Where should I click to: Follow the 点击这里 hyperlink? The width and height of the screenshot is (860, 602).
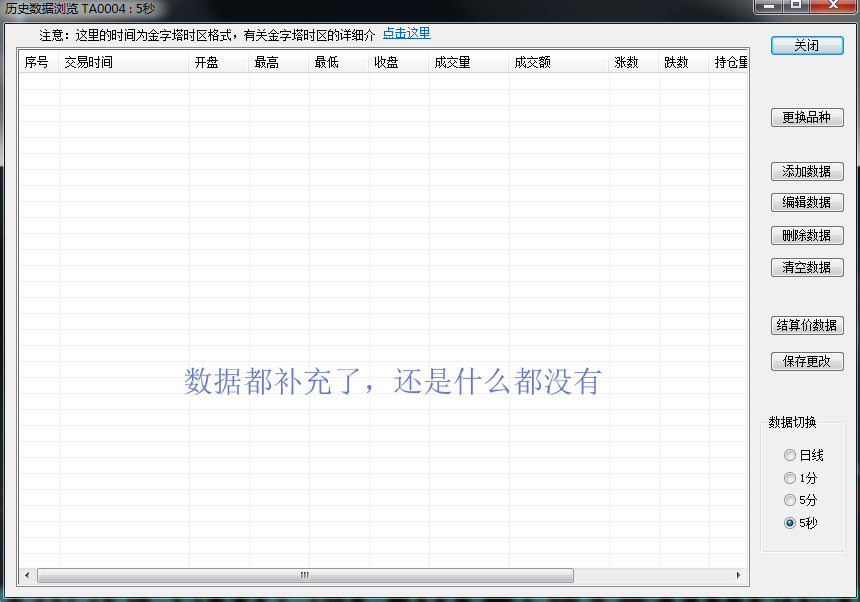(x=406, y=33)
